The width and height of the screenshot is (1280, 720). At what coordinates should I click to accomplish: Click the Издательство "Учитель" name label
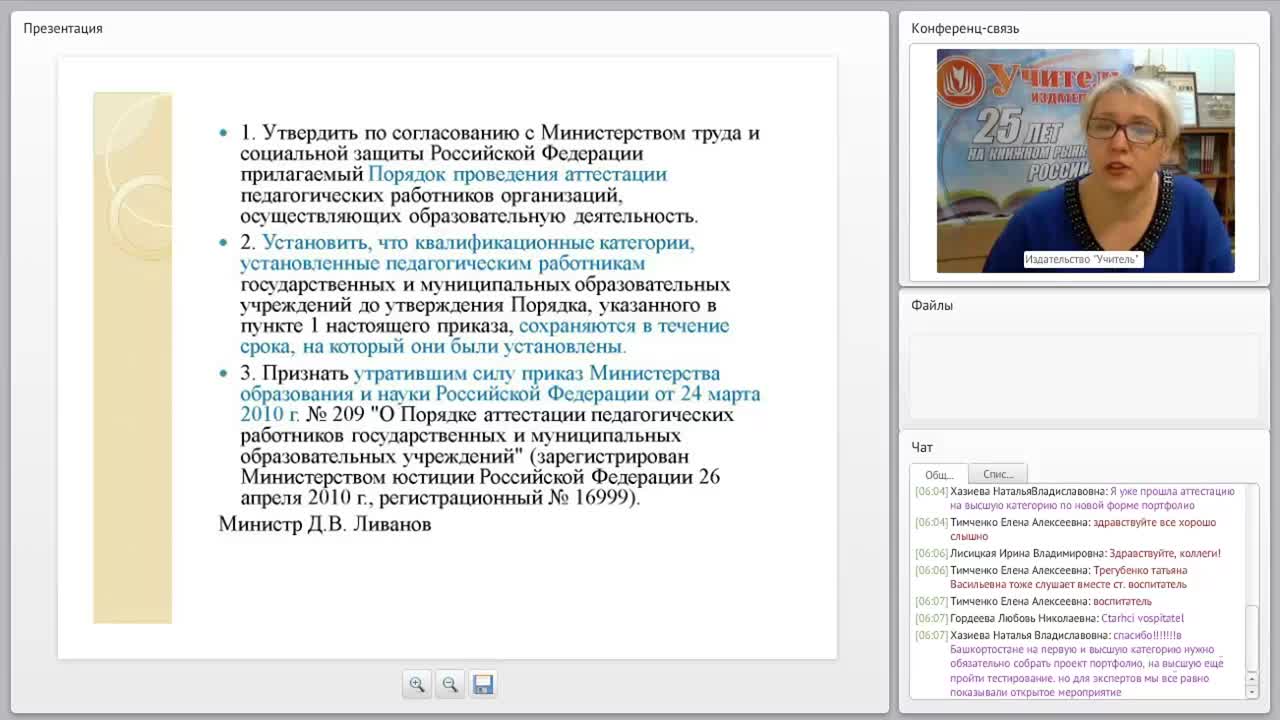[1083, 259]
